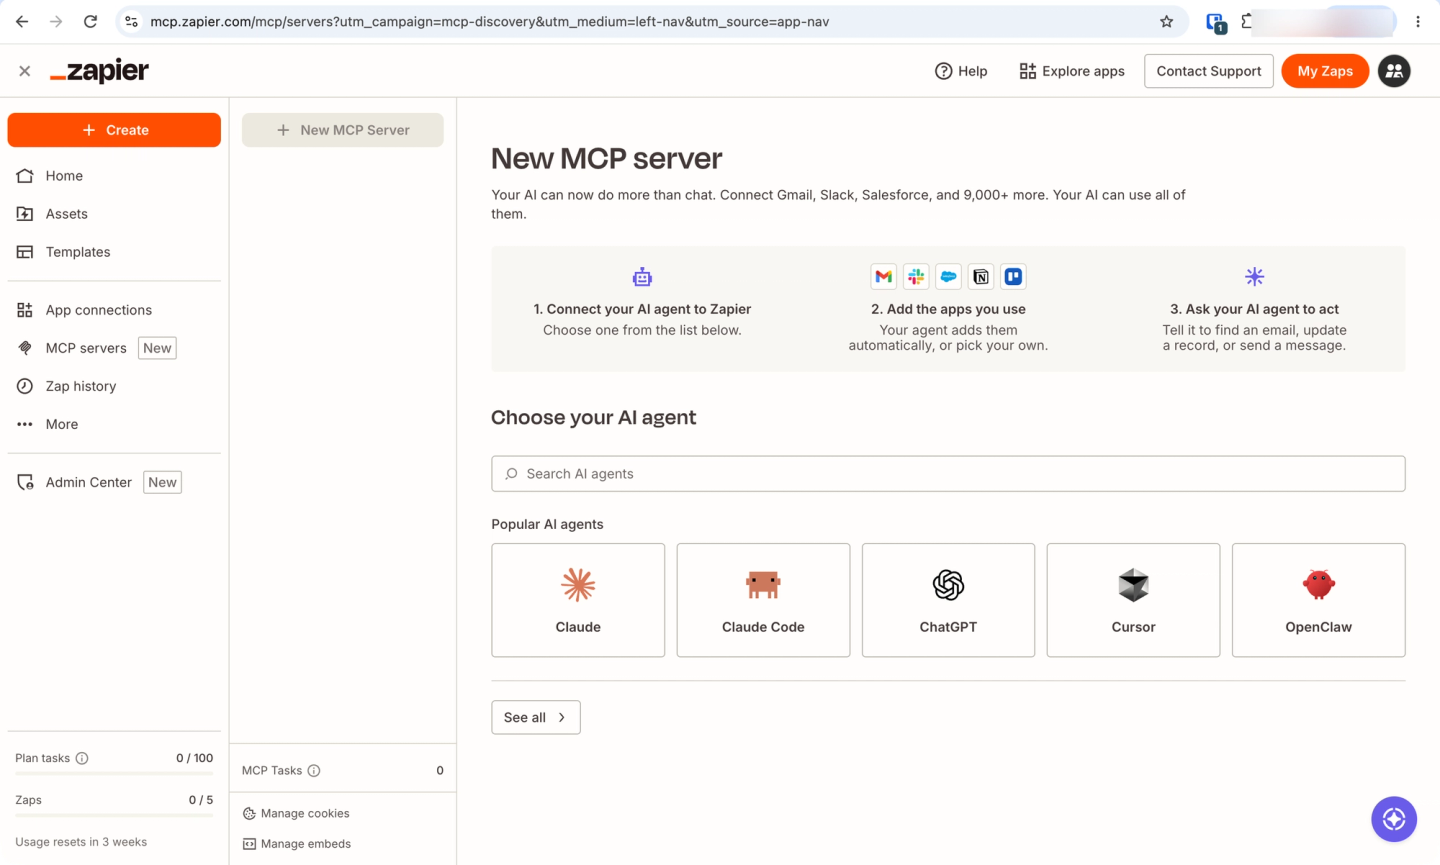The width and height of the screenshot is (1440, 865).
Task: Click the Zap history clock icon
Action: (25, 386)
